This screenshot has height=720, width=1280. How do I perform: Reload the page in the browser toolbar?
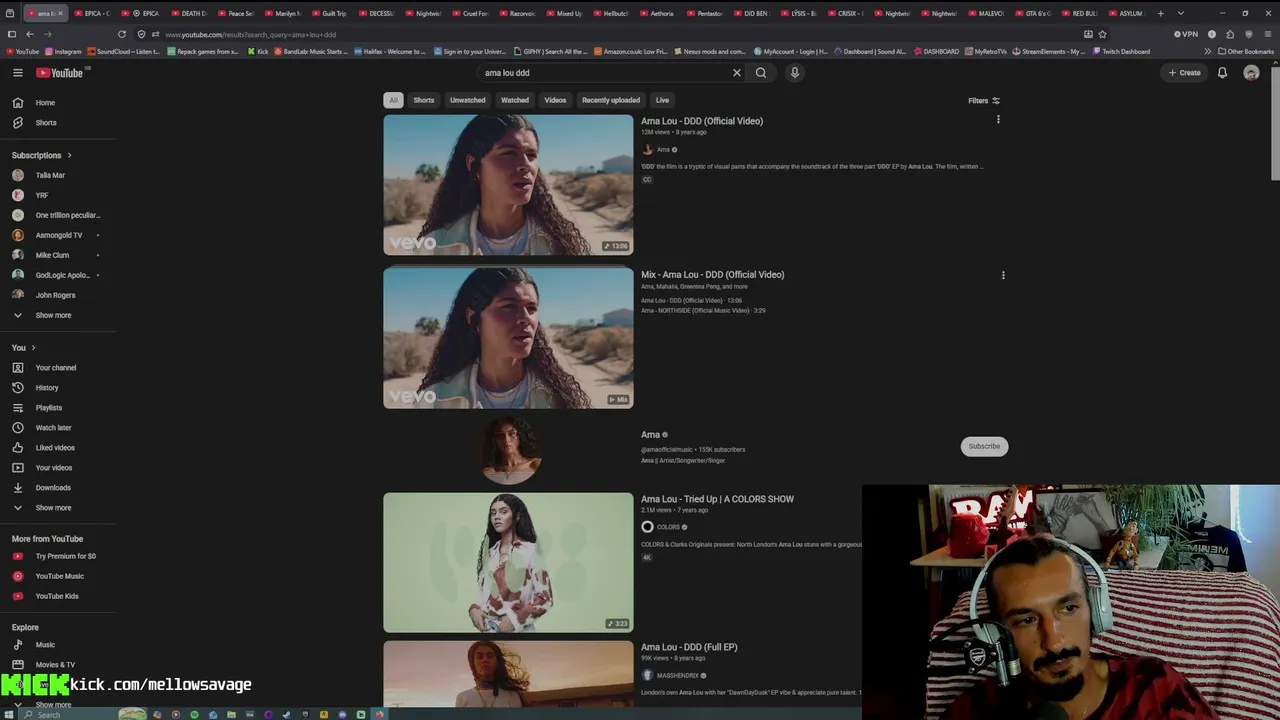tap(122, 34)
